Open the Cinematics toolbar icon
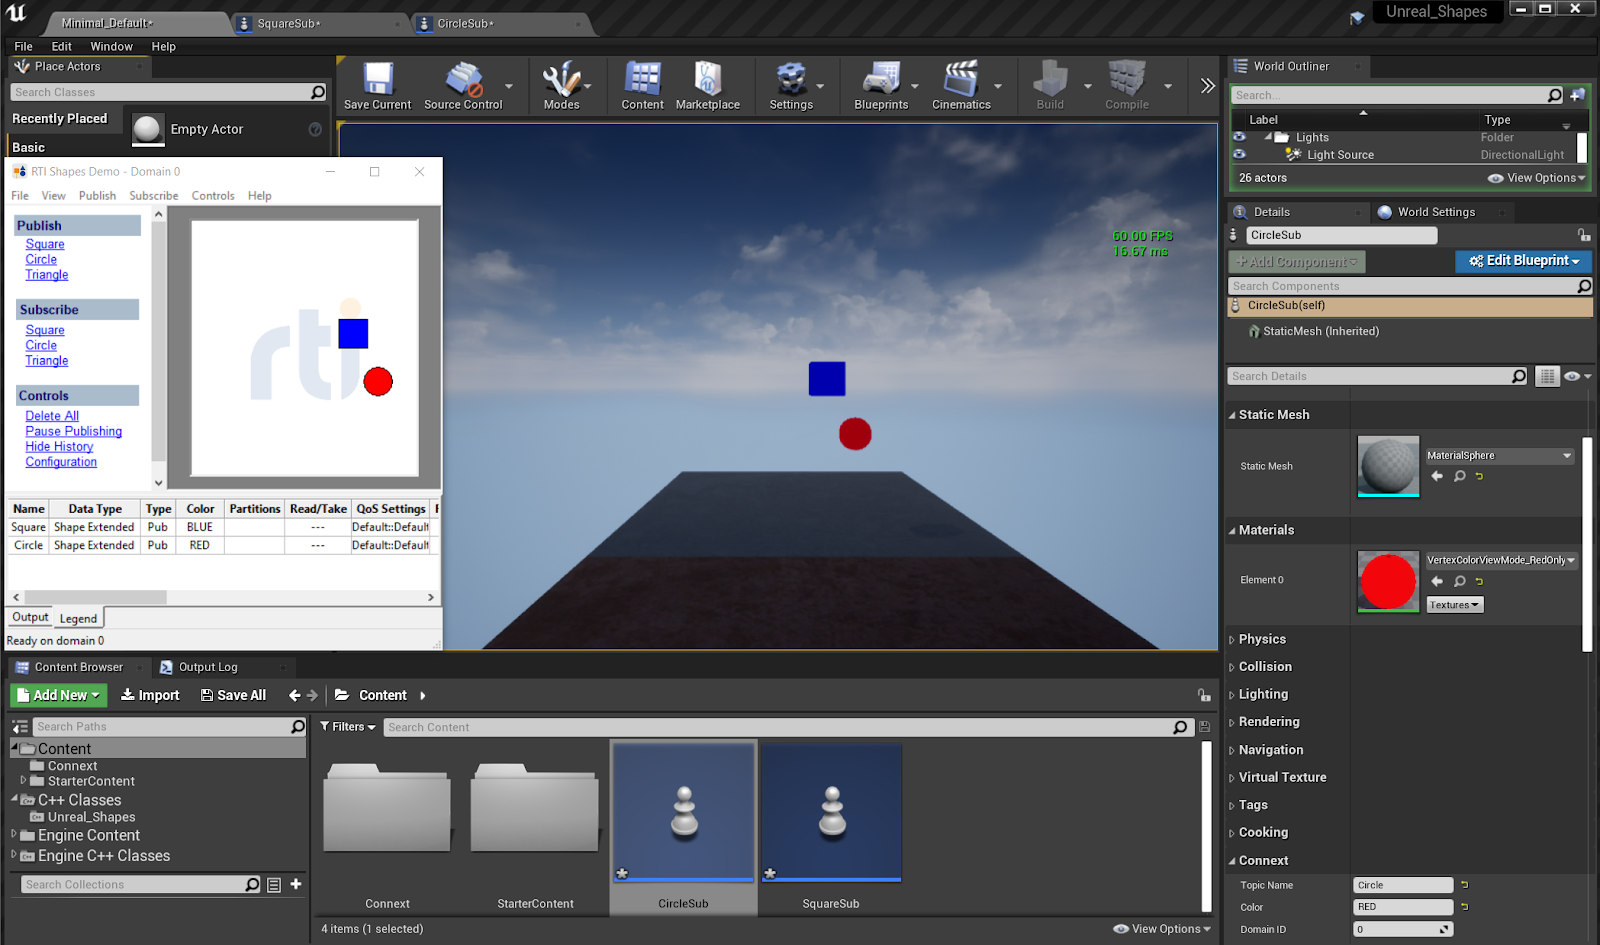Screen dimensions: 1600x945 click(x=961, y=85)
